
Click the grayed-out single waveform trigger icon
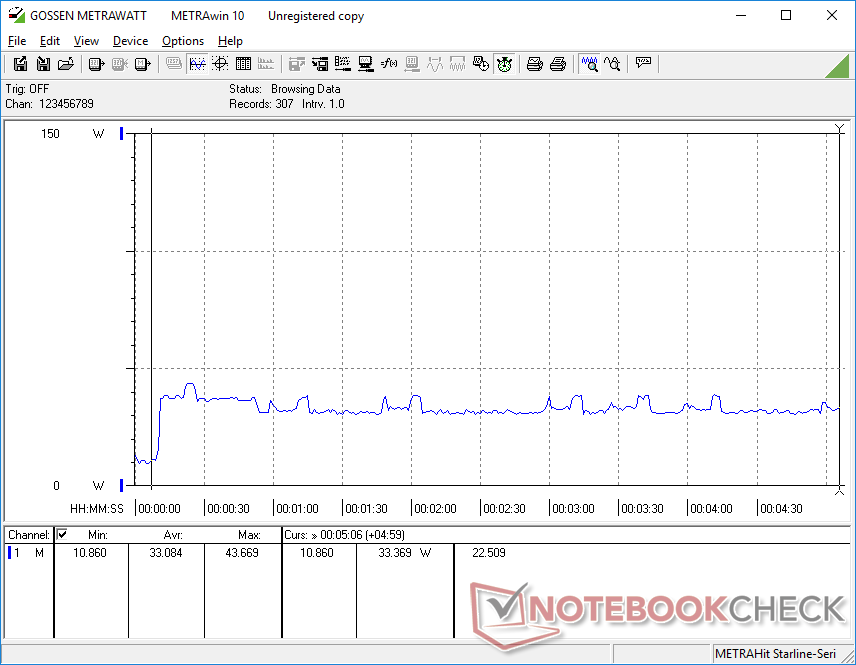[x=435, y=64]
